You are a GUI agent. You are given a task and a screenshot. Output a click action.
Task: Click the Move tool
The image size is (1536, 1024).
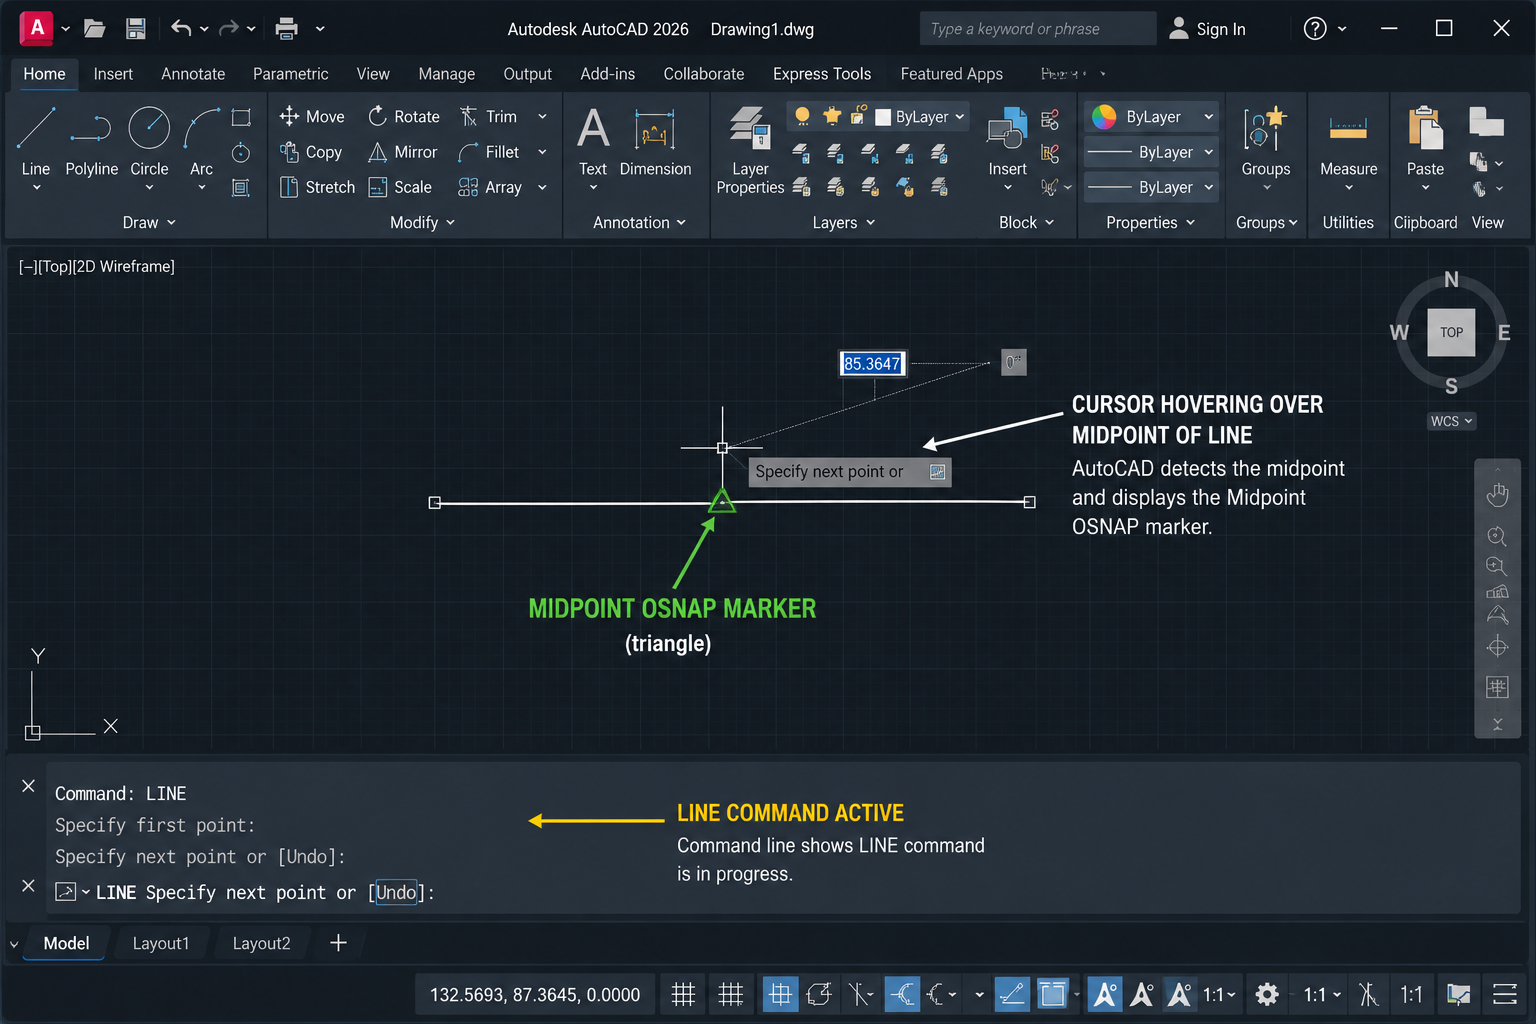click(311, 117)
